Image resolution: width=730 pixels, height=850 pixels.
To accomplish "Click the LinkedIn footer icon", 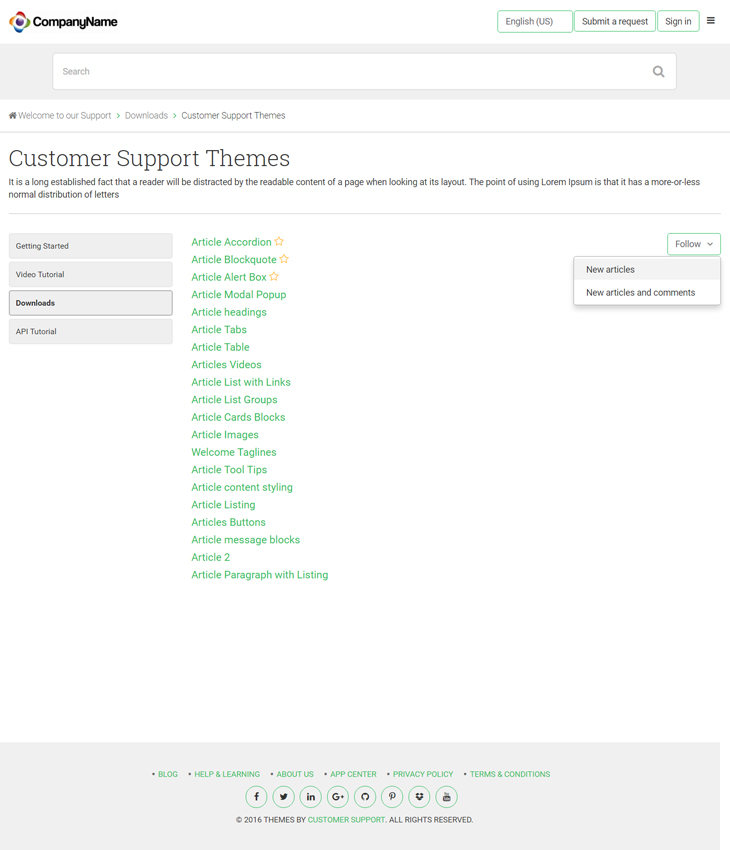I will pos(311,796).
